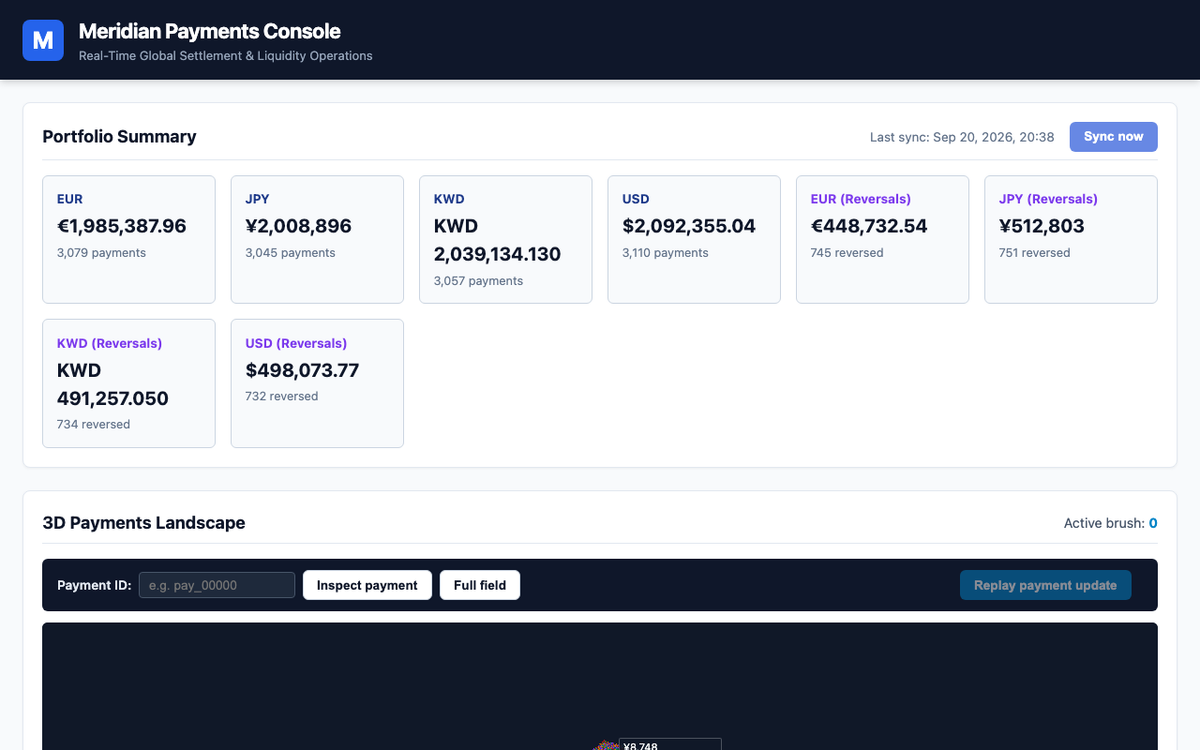
Task: Select the KWD 2,039,134.130 card
Action: coord(506,240)
